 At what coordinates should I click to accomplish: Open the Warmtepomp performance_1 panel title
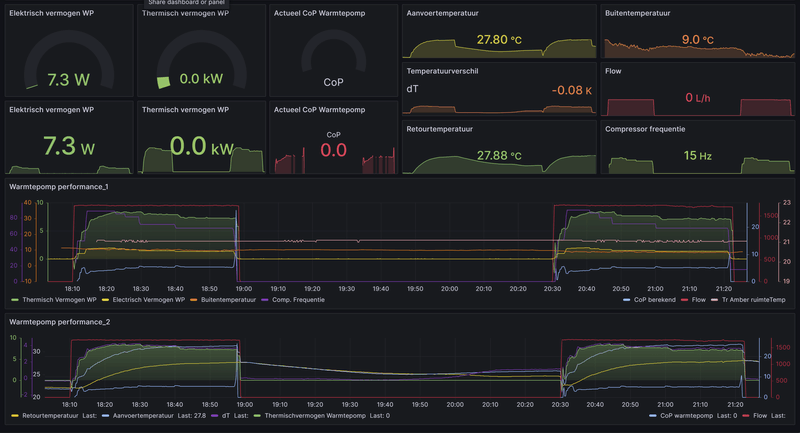click(x=59, y=187)
